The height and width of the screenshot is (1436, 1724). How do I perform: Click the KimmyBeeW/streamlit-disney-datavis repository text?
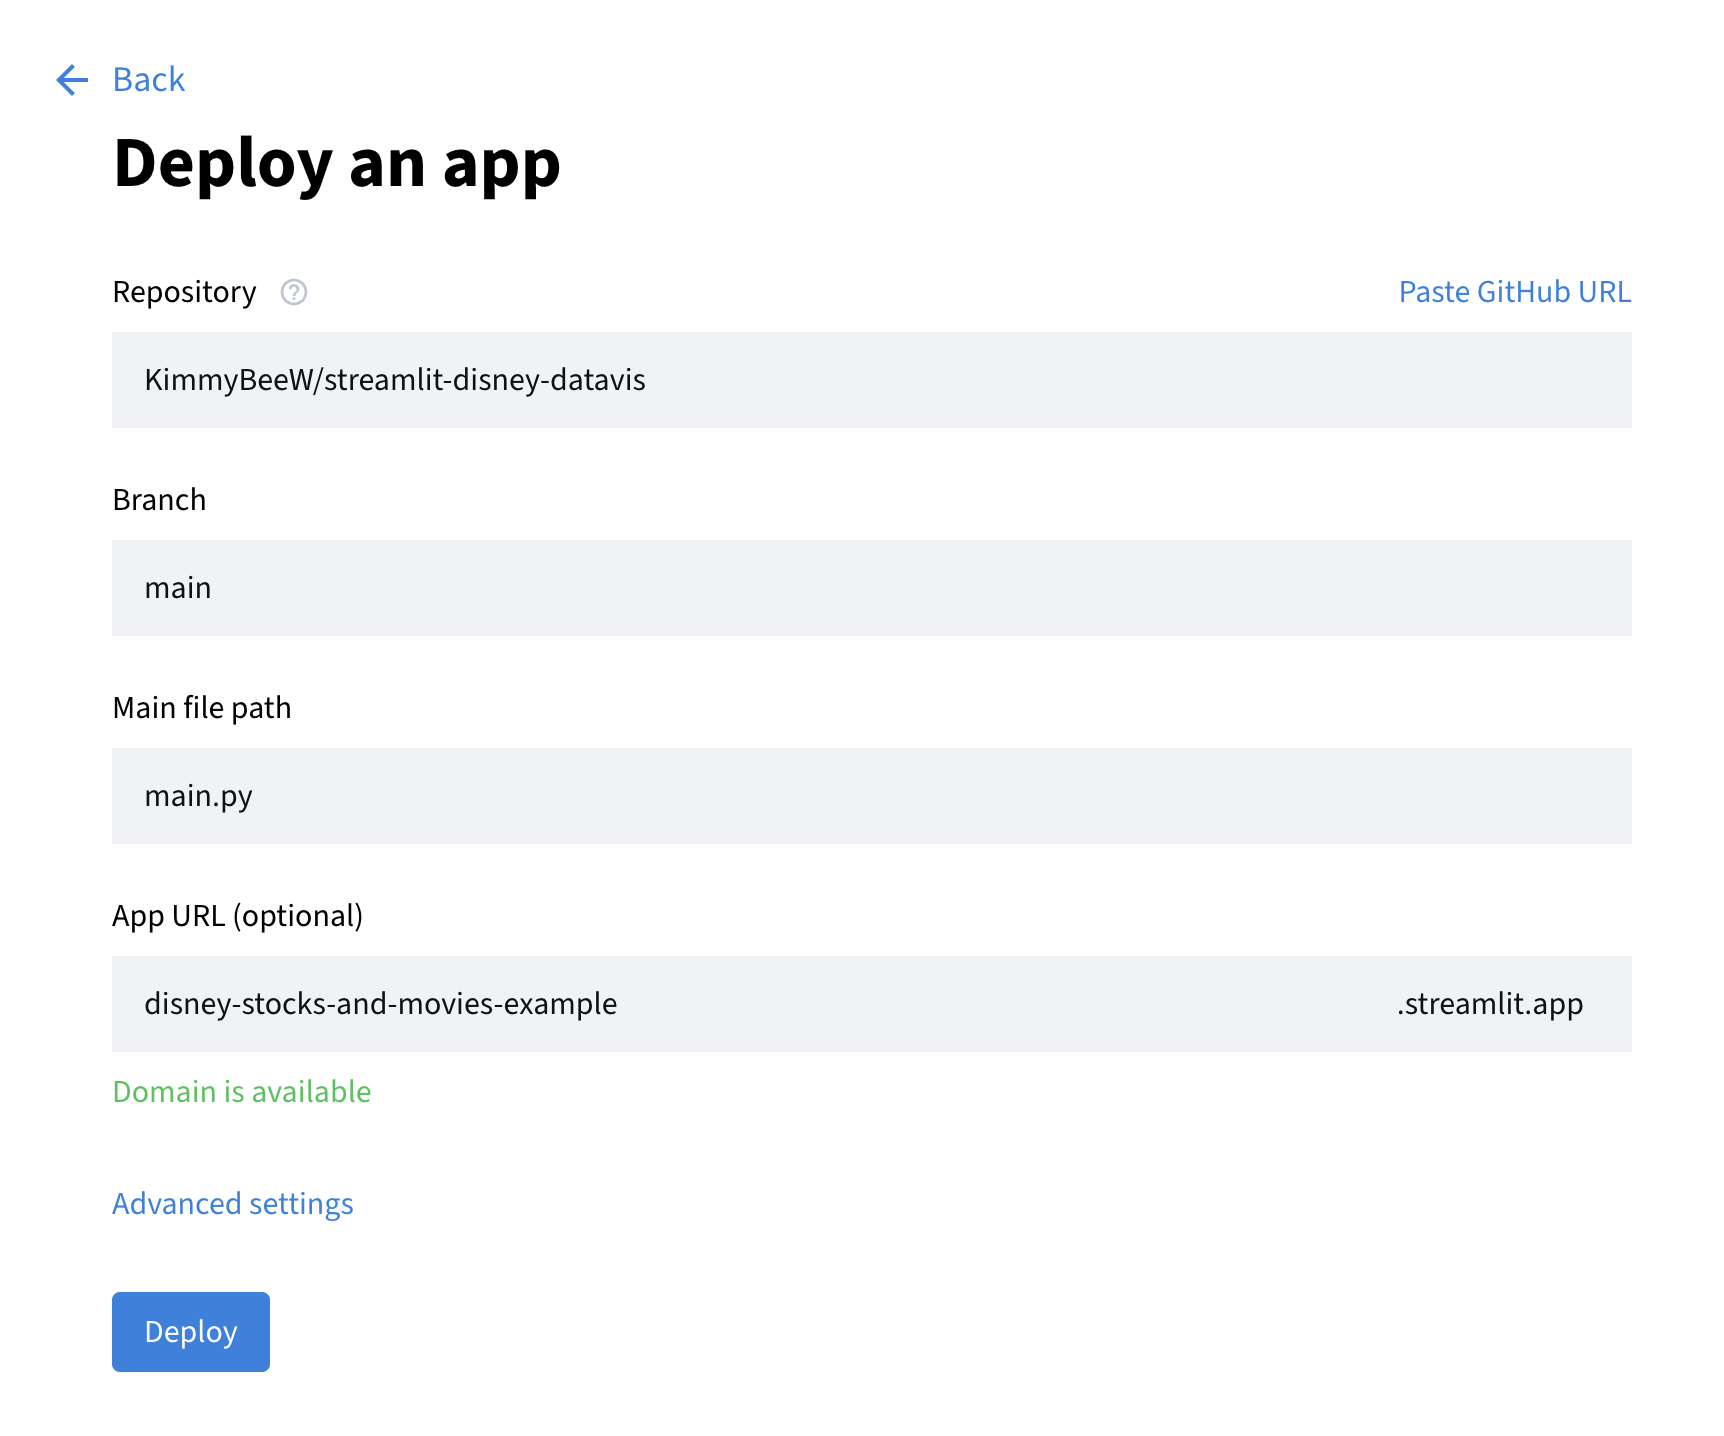click(394, 380)
